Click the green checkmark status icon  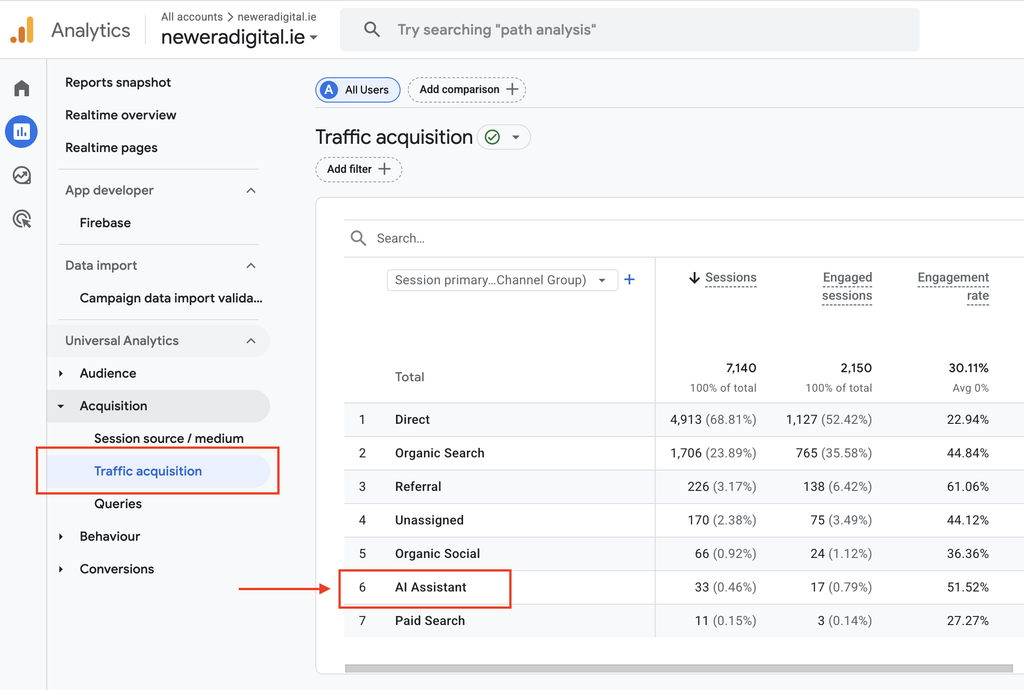492,137
